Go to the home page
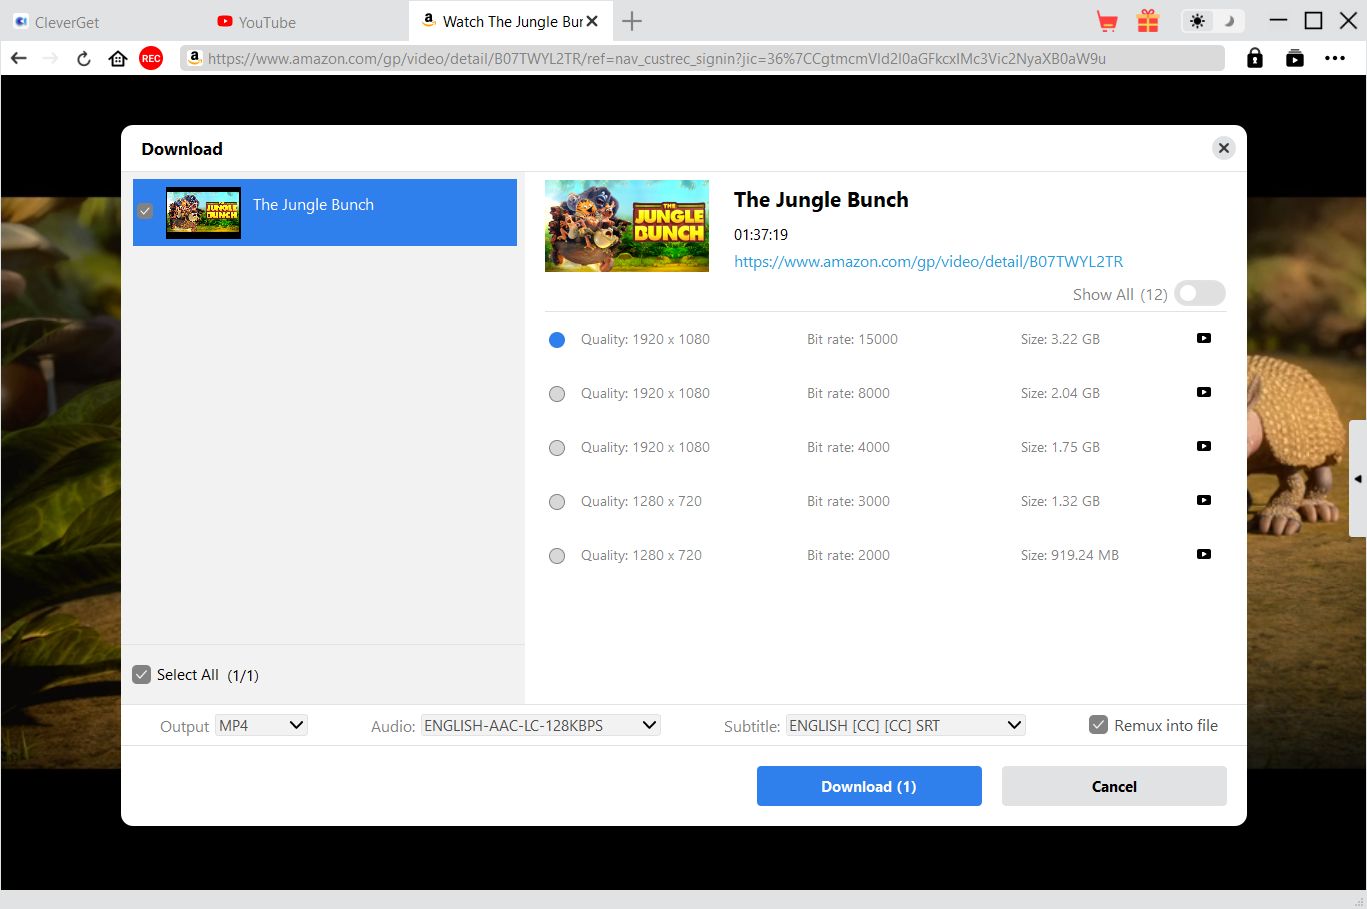Screen dimensions: 1367x909 pyautogui.click(x=118, y=58)
